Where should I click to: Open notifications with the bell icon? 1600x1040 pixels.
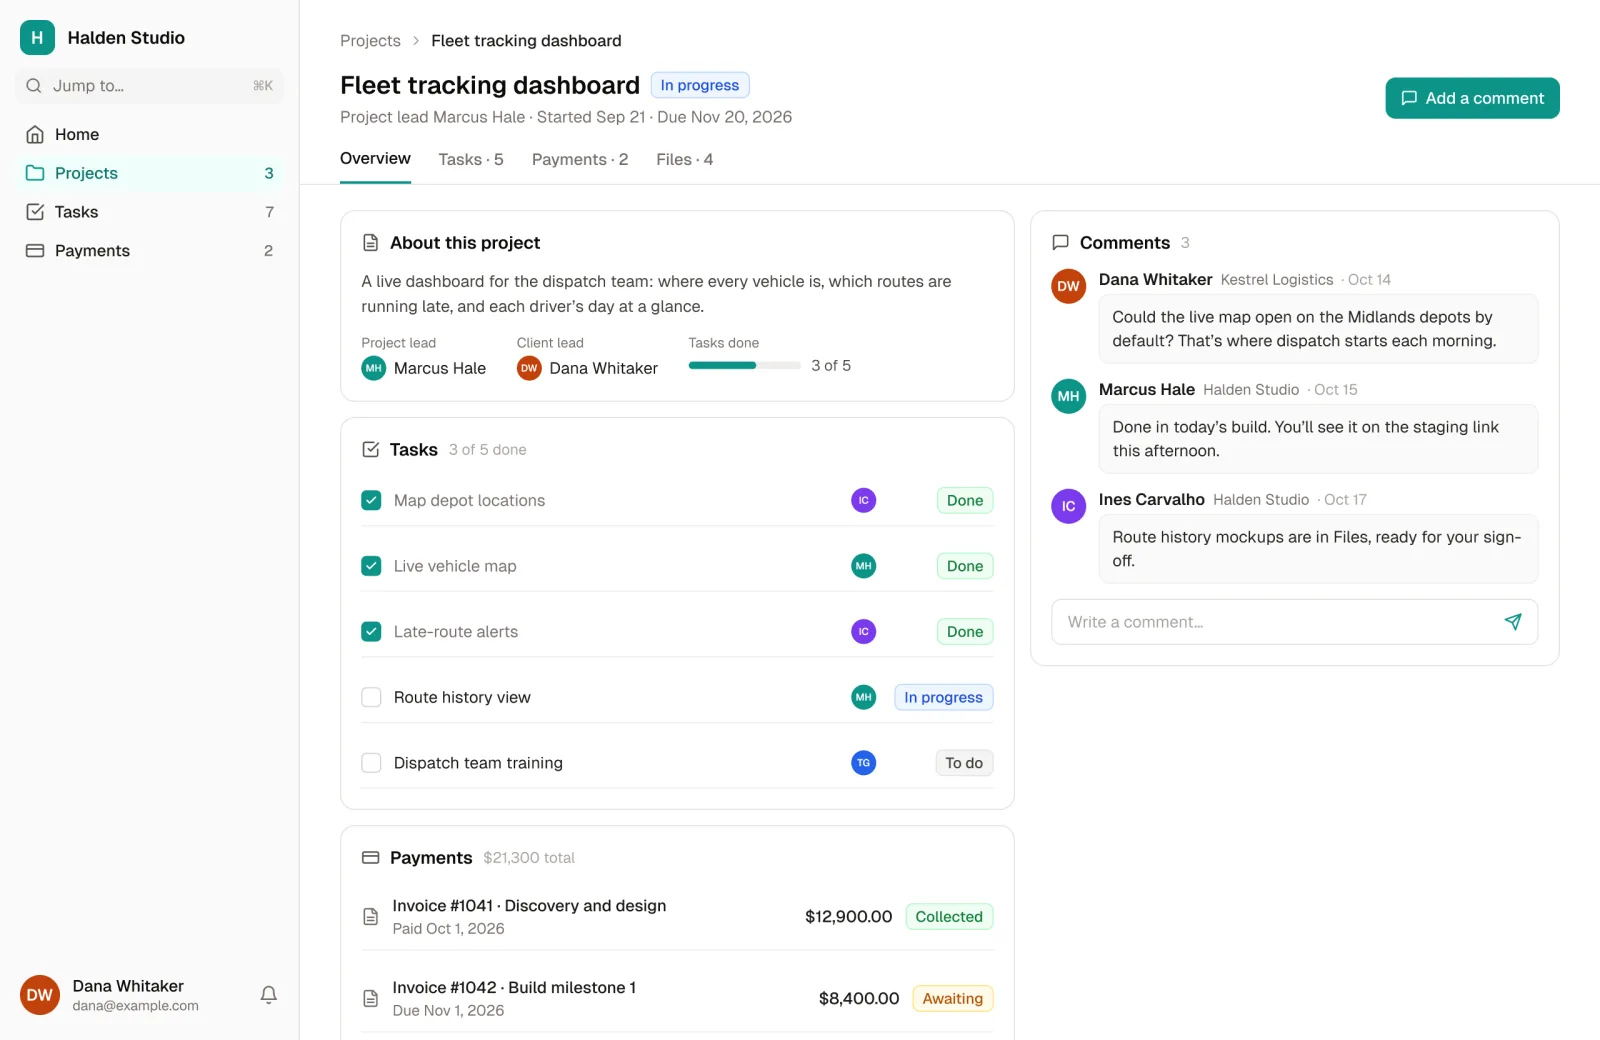(x=269, y=995)
